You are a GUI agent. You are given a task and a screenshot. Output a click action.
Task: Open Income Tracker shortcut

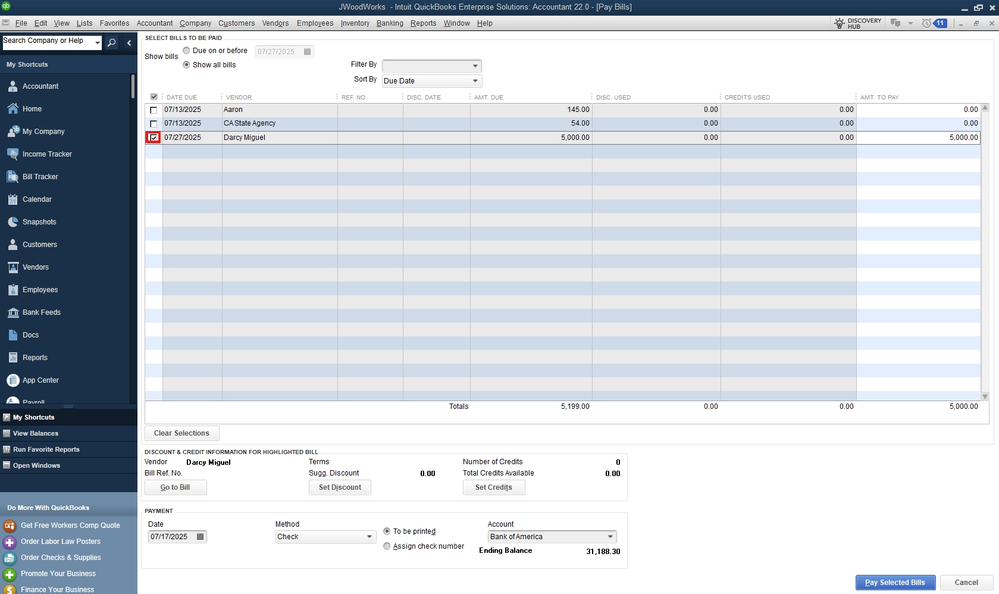pyautogui.click(x=47, y=154)
